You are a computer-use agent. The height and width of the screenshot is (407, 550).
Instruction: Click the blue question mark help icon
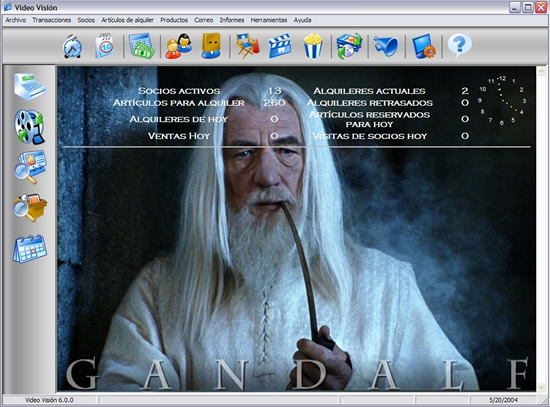tap(460, 45)
